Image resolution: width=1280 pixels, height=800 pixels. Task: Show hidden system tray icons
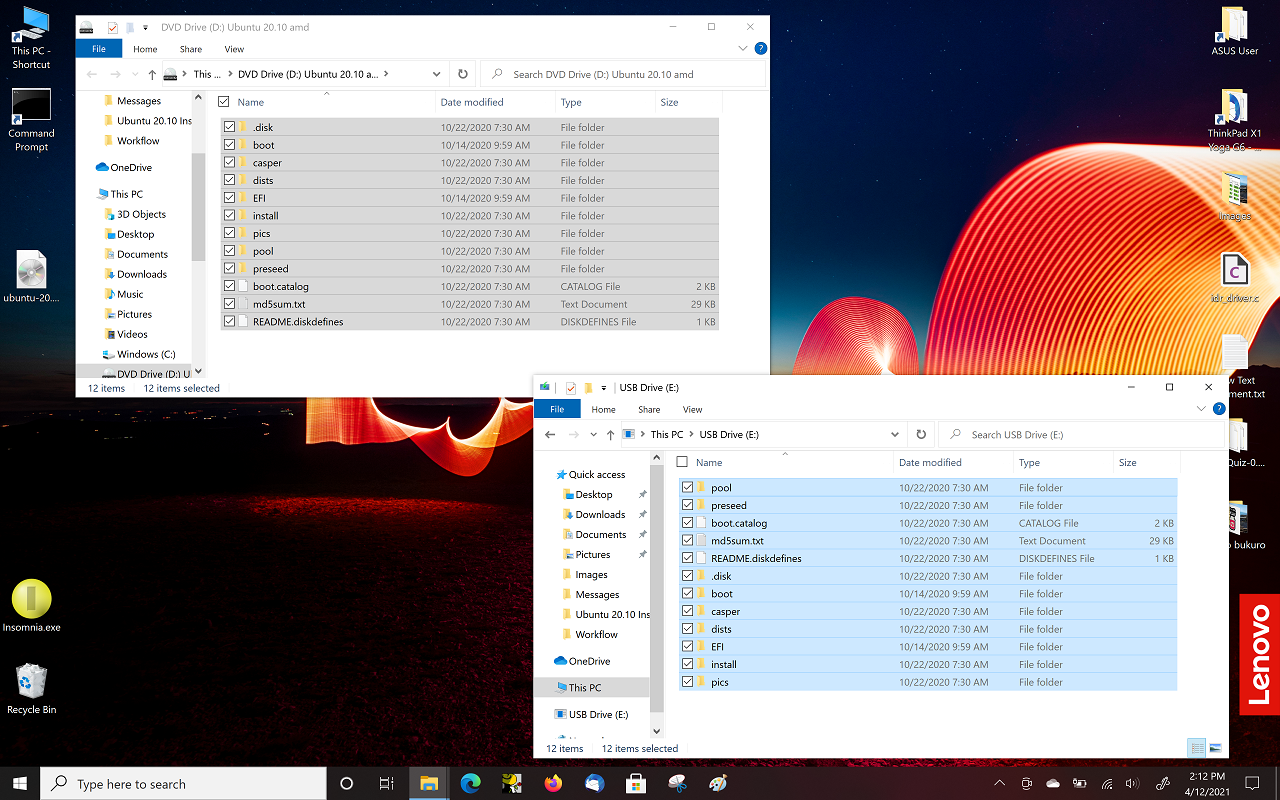999,784
